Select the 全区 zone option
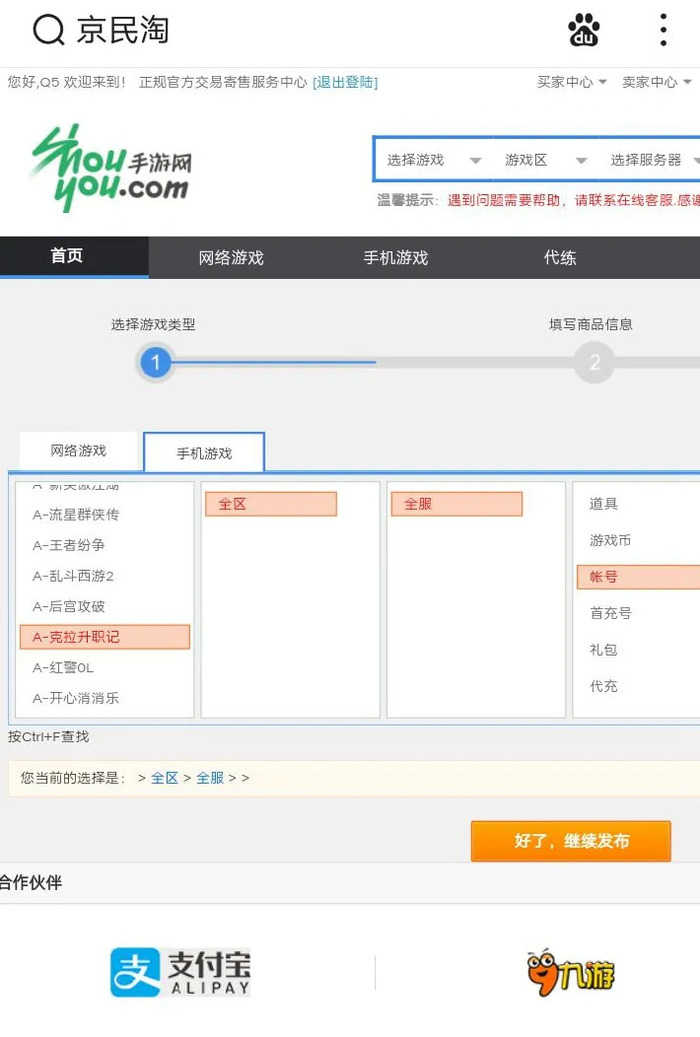700x1037 pixels. (271, 504)
